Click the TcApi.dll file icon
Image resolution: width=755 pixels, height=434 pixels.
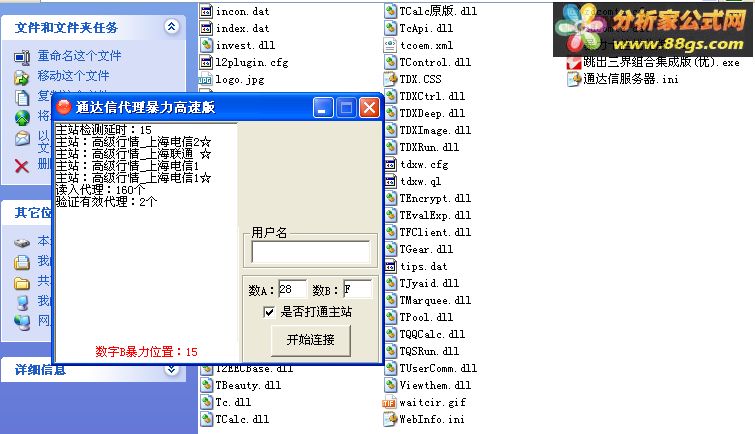(390, 28)
